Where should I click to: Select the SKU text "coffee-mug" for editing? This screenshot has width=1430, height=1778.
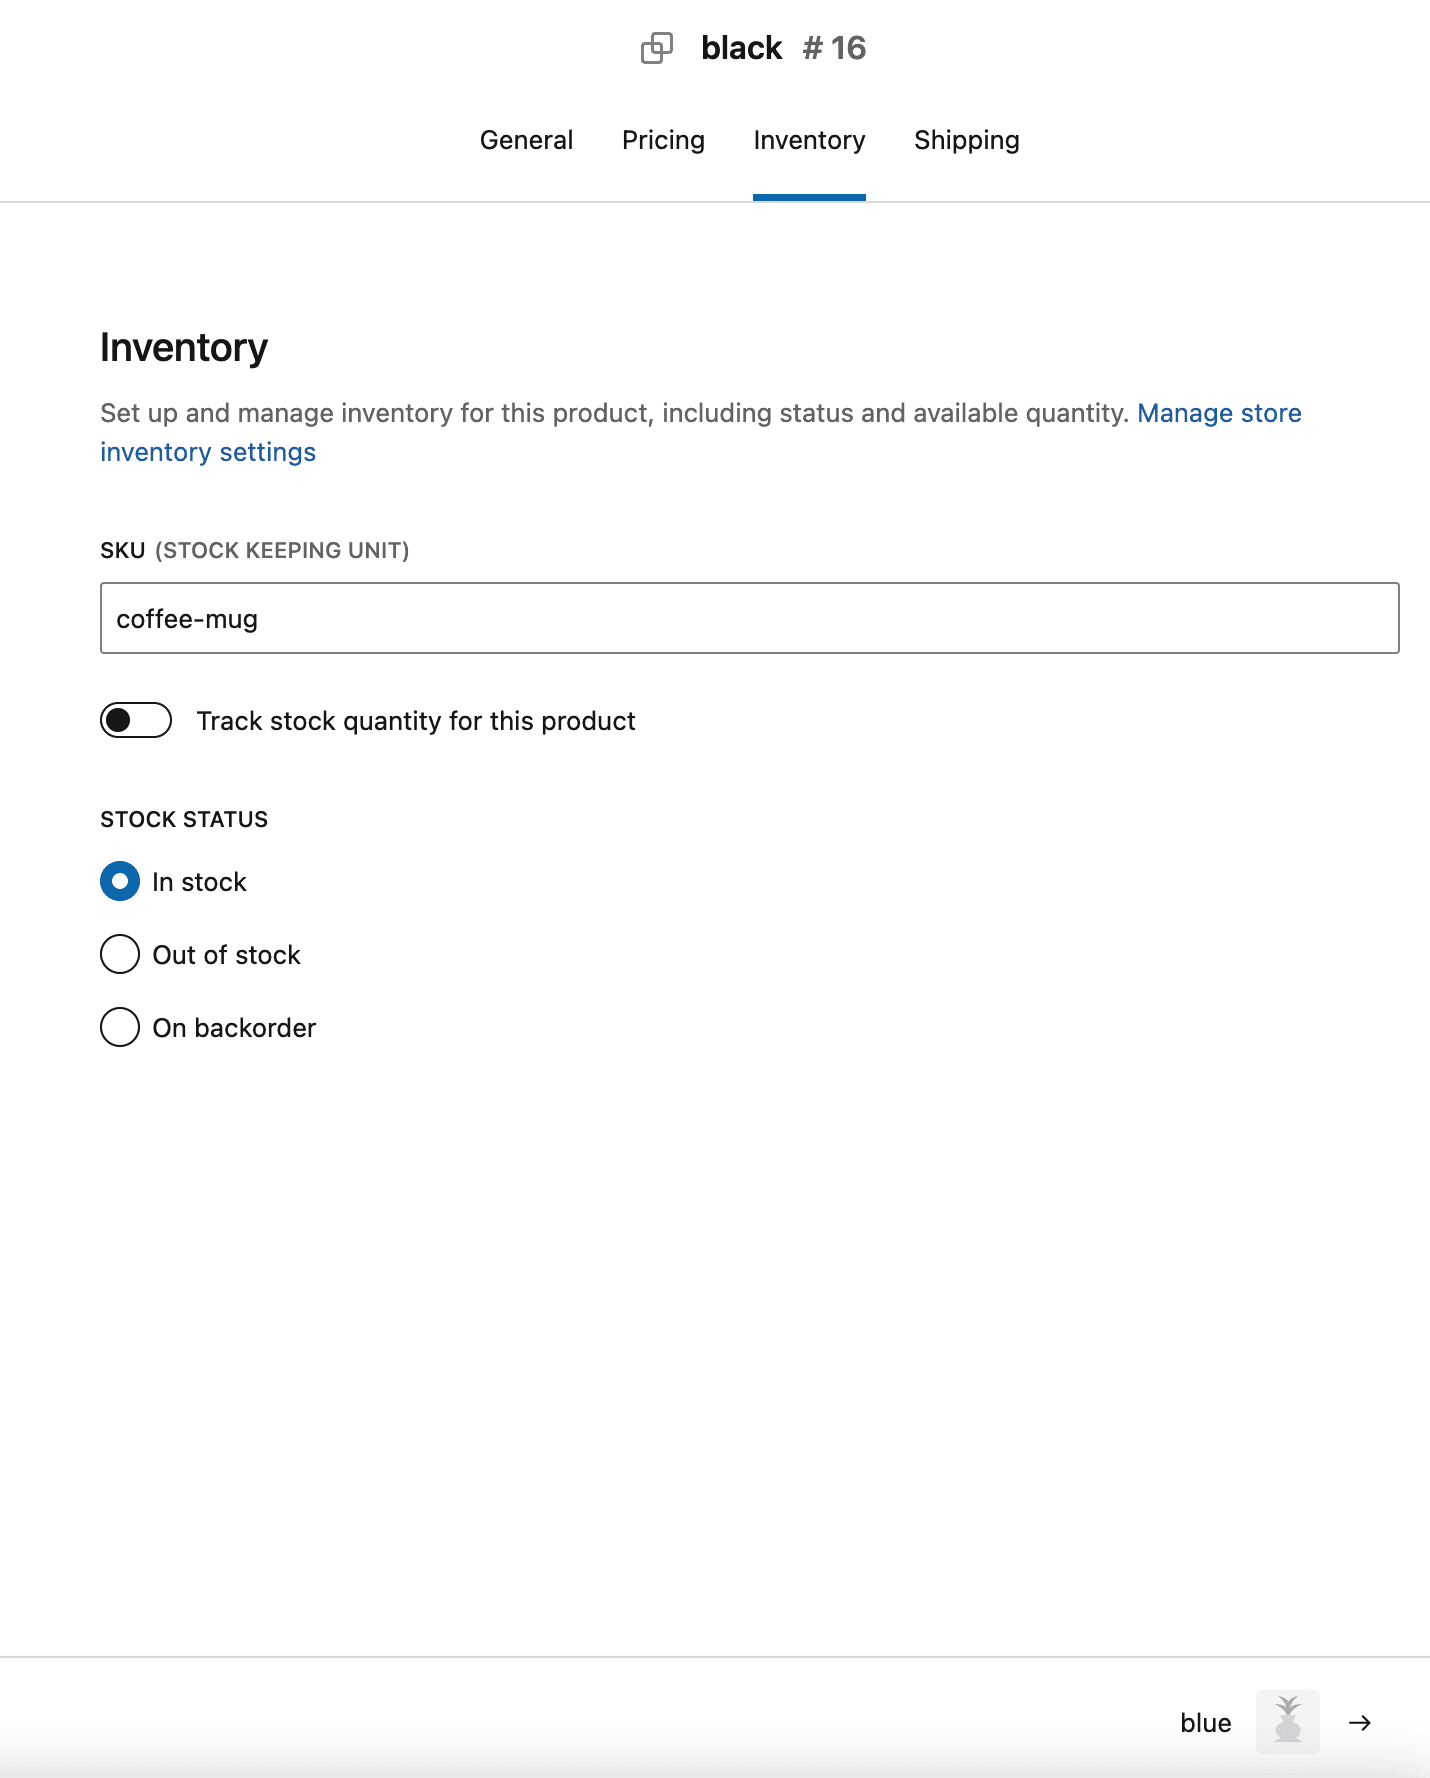pyautogui.click(x=187, y=618)
